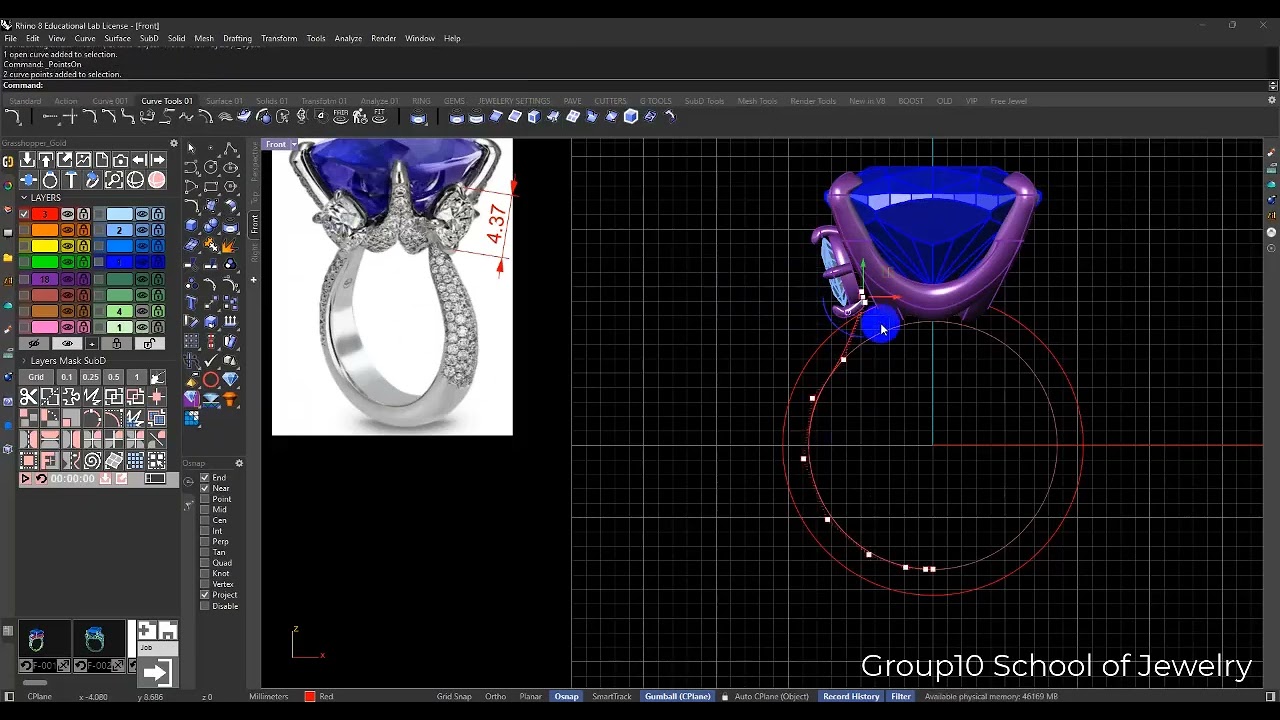The image size is (1280, 720).
Task: Click the spiral icon in the Layers Mask grid
Action: pos(93,461)
